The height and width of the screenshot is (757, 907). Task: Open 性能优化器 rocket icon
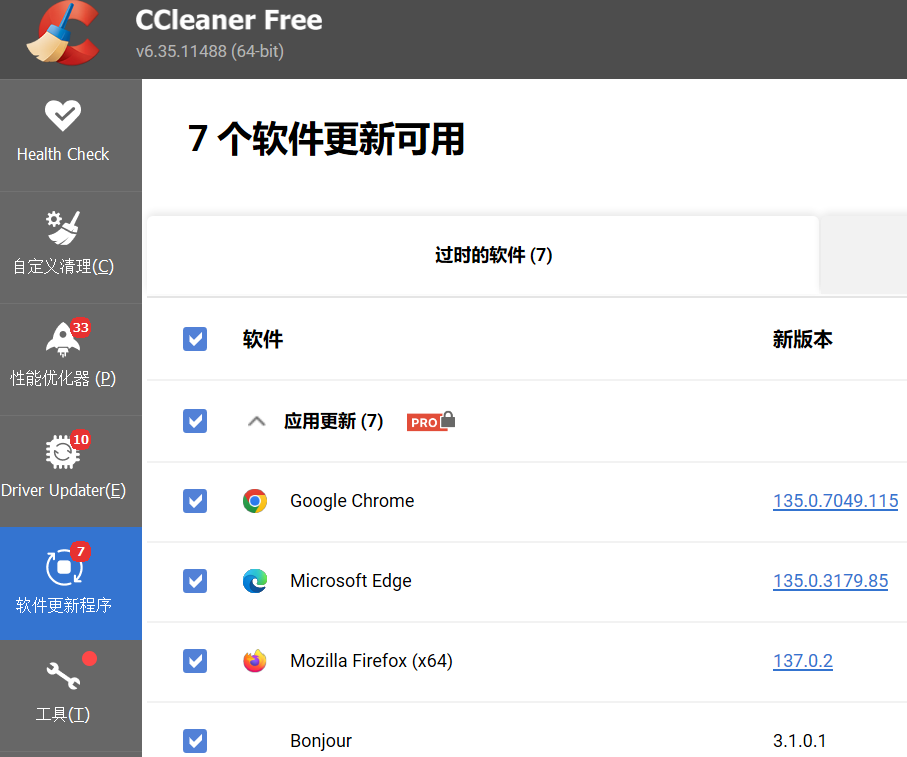click(63, 339)
